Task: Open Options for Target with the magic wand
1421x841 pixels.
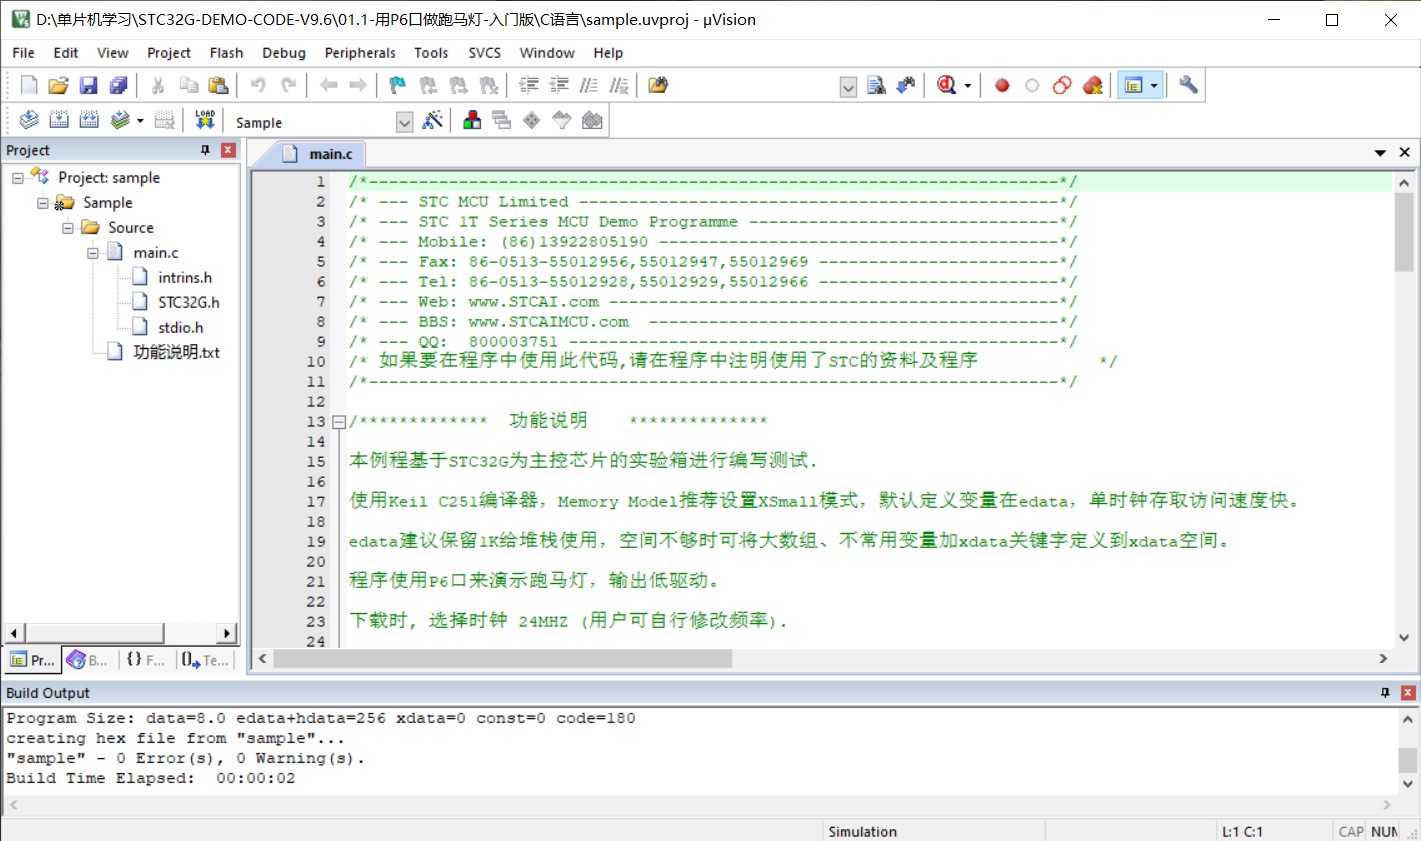Action: (433, 121)
